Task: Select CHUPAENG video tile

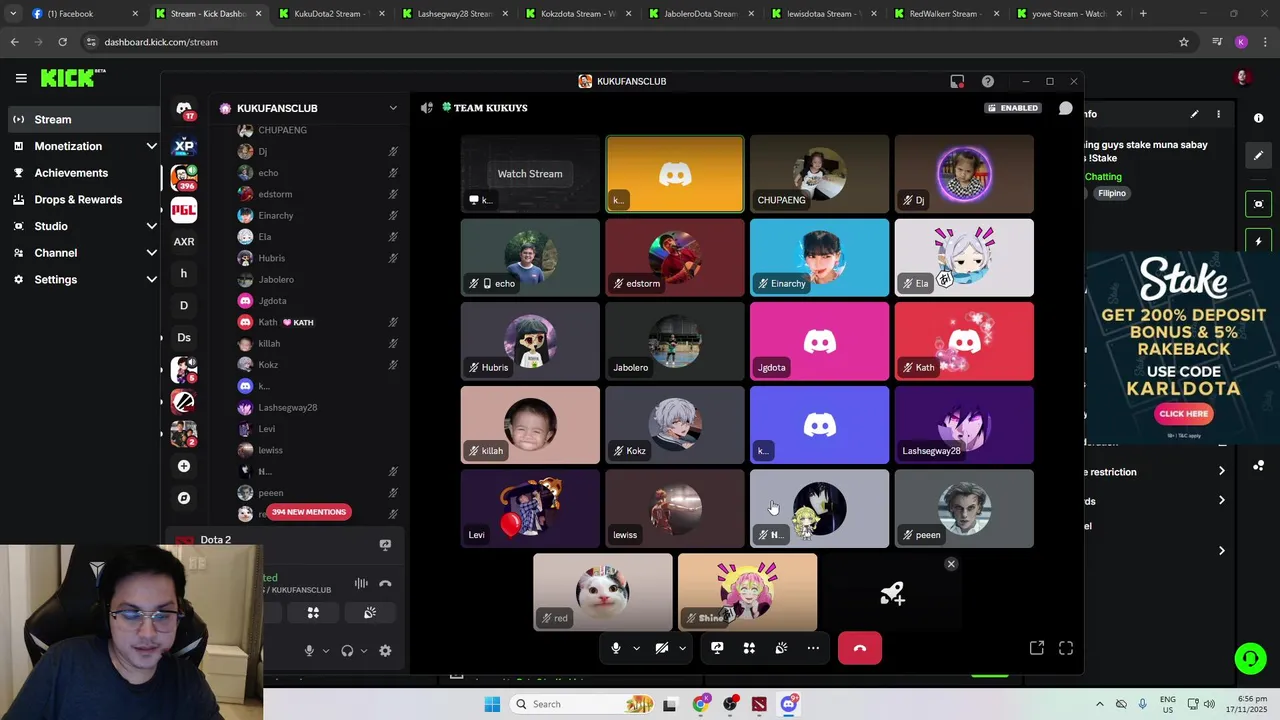Action: point(819,174)
